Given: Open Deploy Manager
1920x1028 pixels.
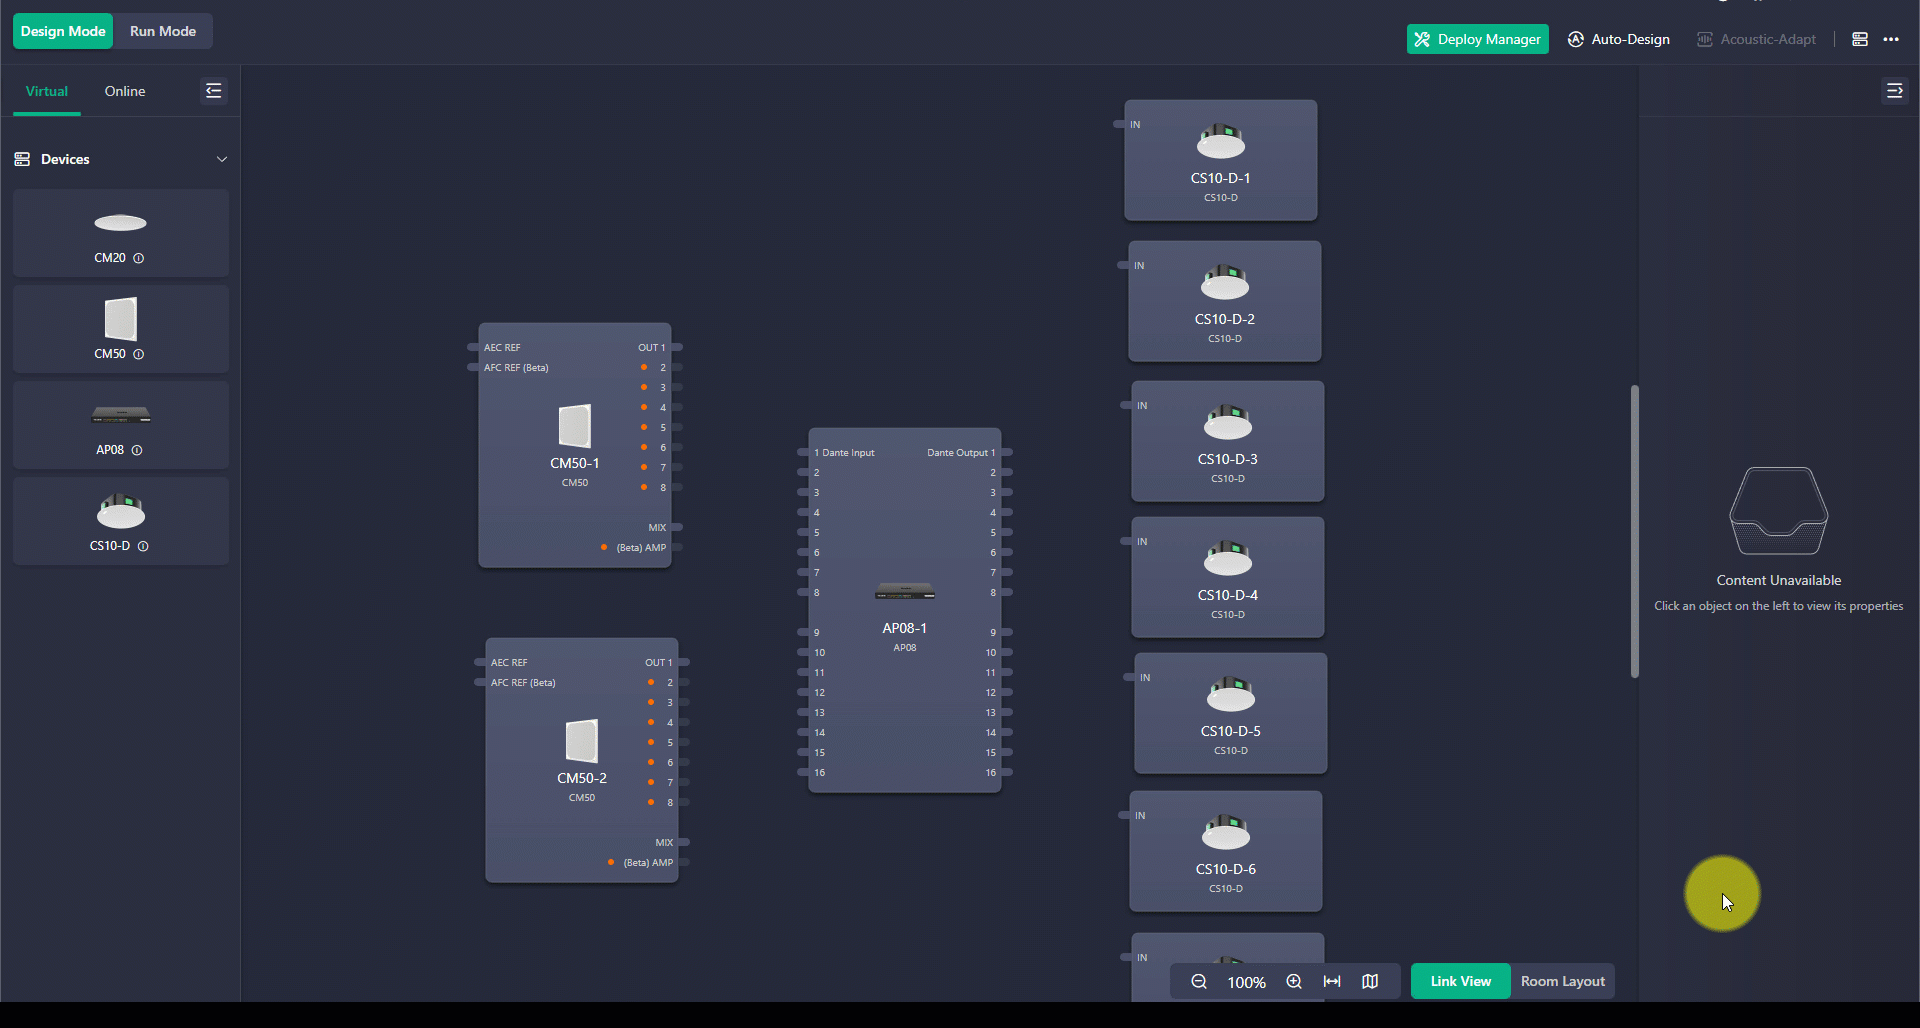Looking at the screenshot, I should 1477,39.
